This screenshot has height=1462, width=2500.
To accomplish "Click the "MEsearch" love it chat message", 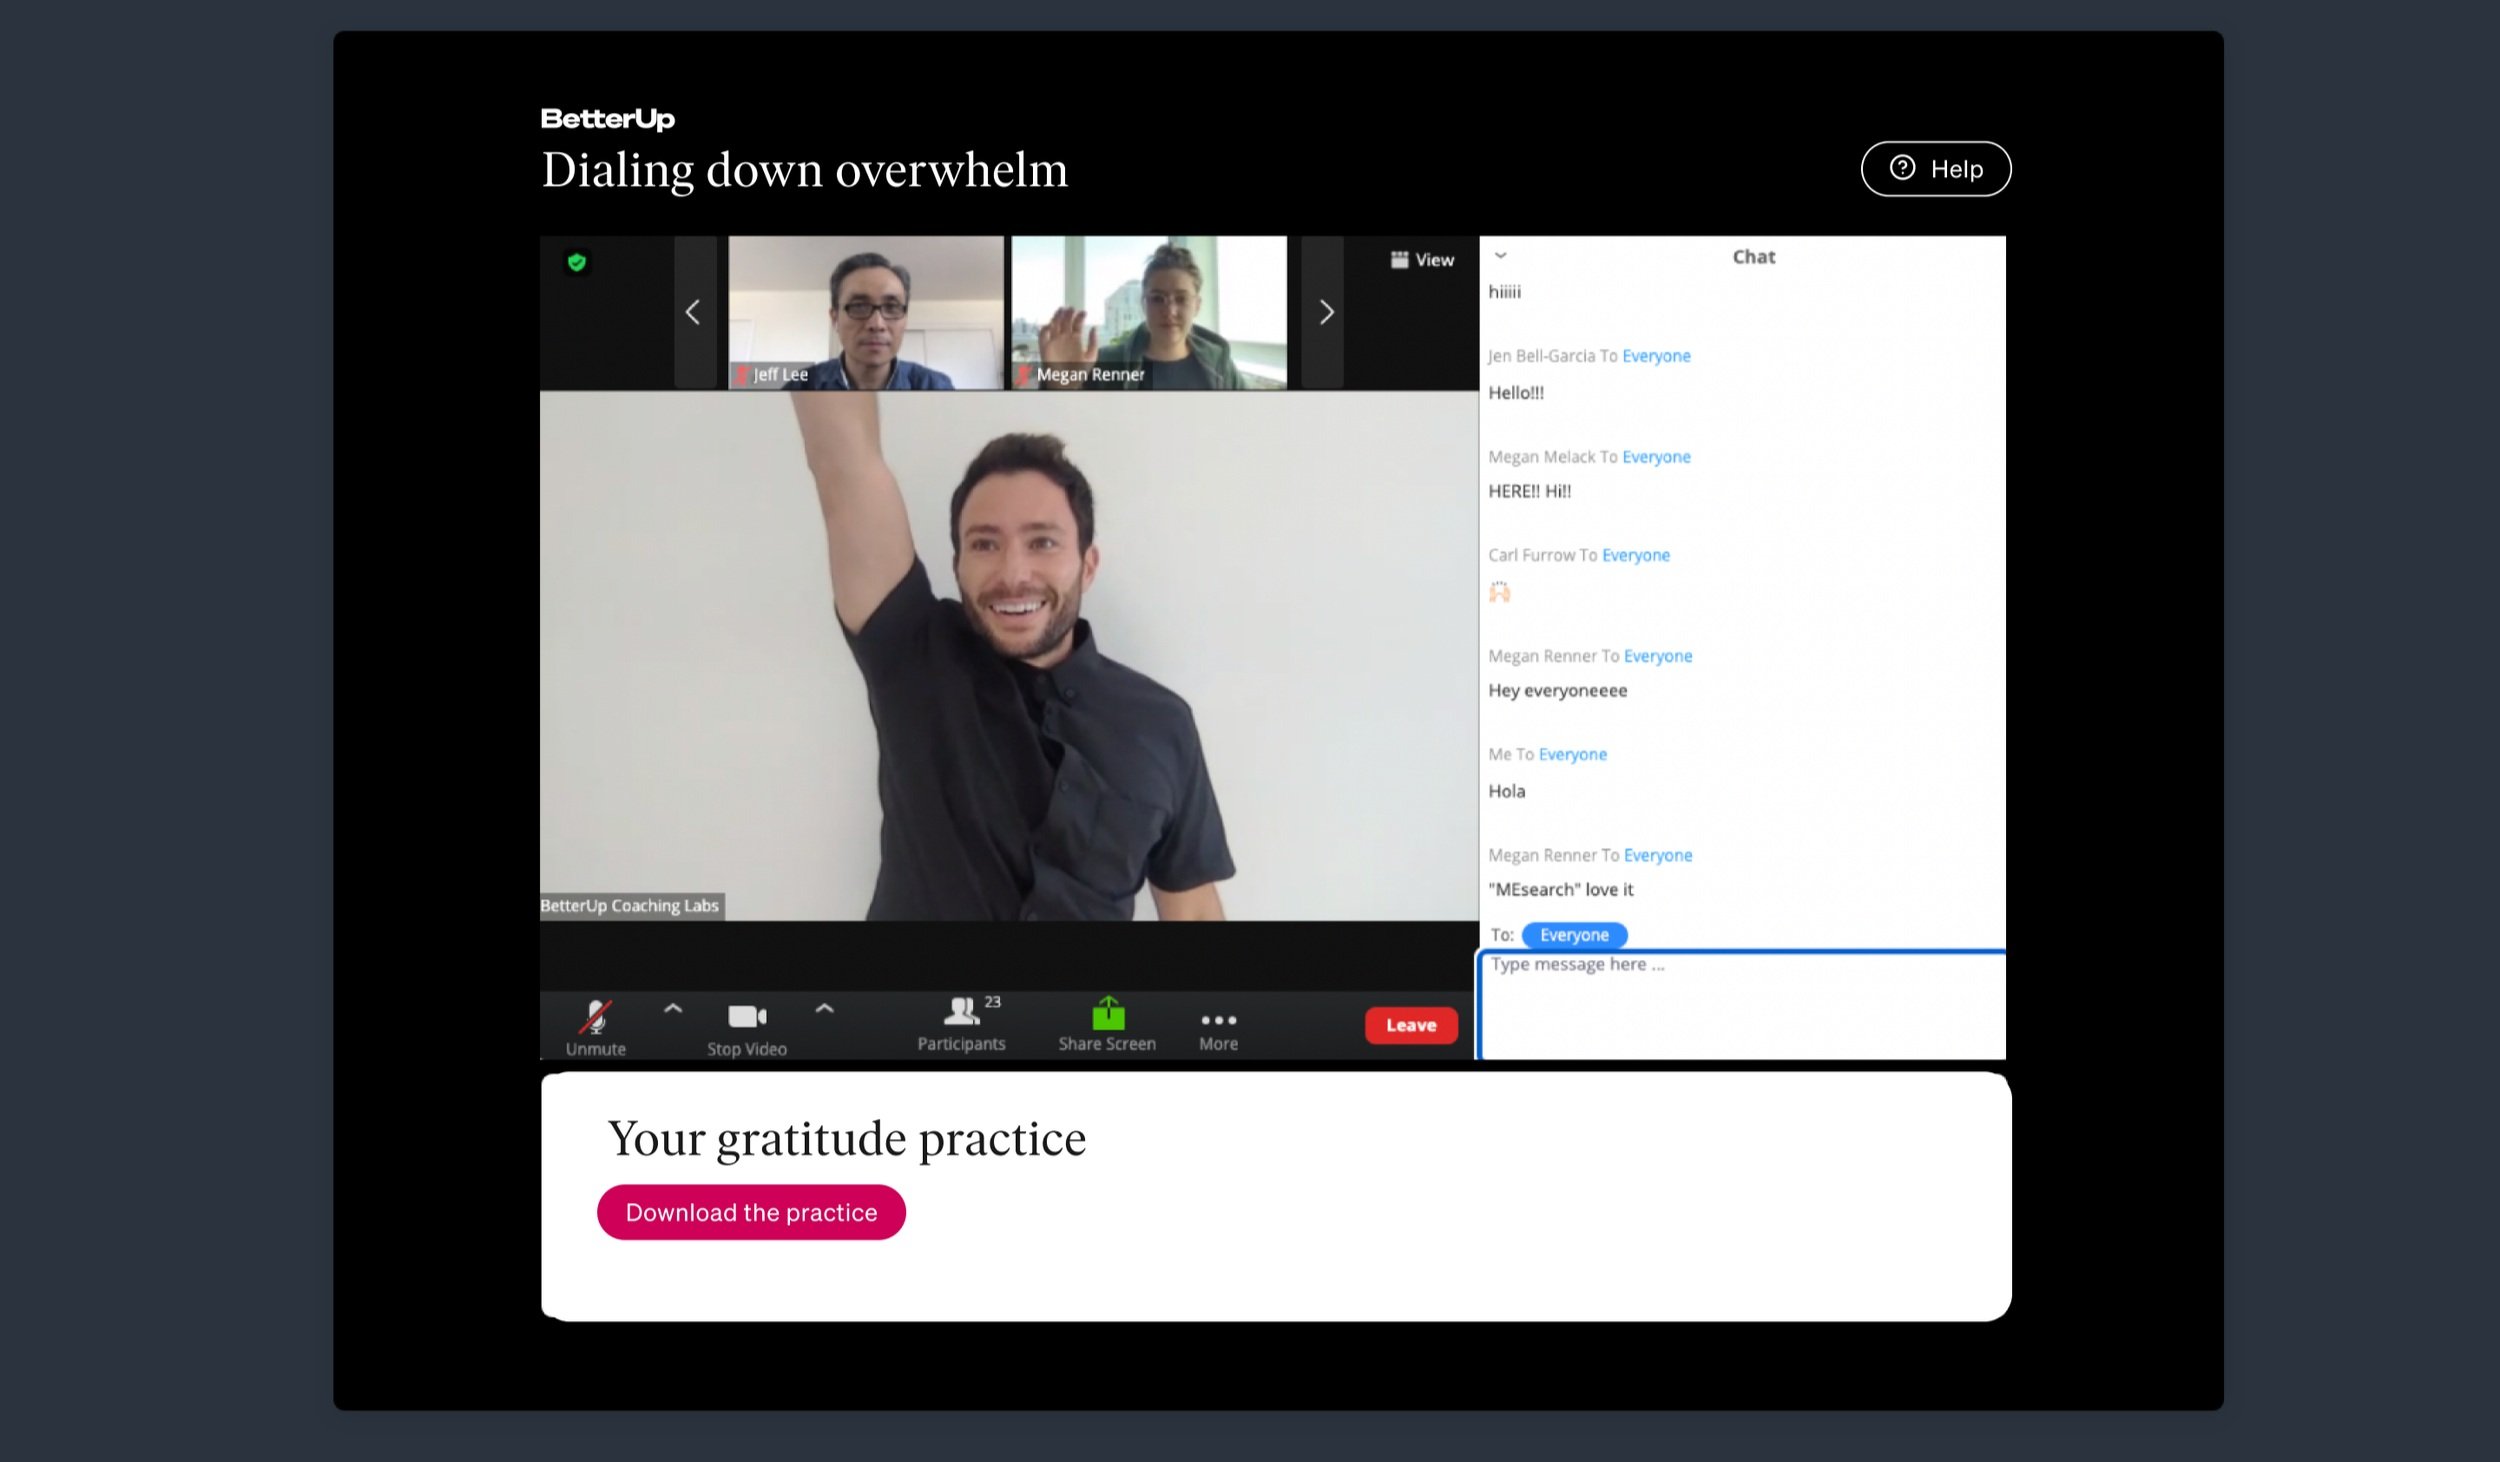I will click(1561, 889).
